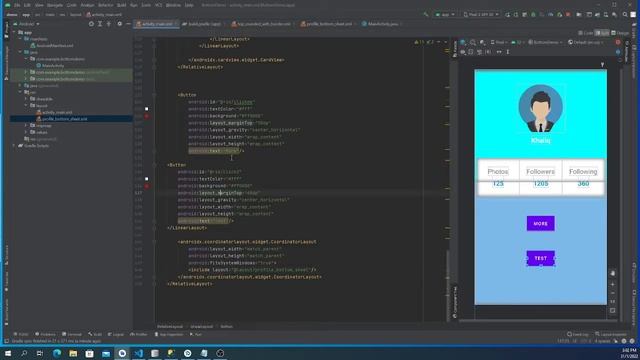The height and width of the screenshot is (360, 640).
Task: Open the Default locale dropdown in preview
Action: 585,42
